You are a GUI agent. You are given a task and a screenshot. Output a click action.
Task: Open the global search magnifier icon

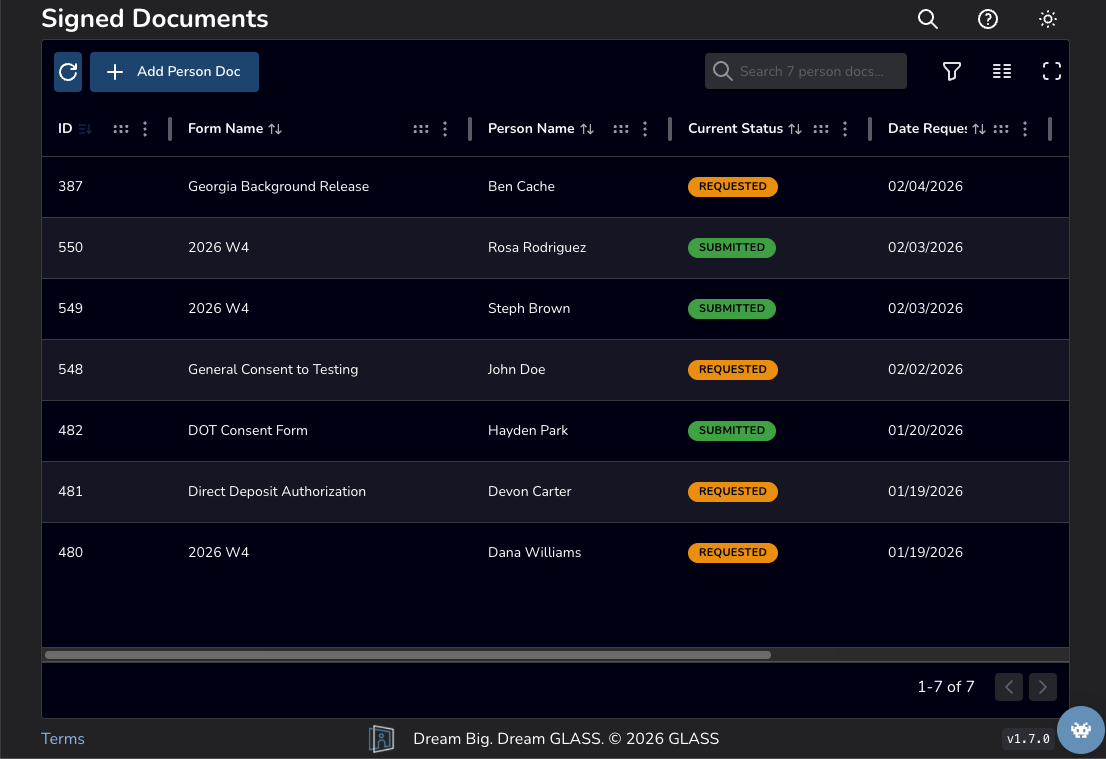[927, 19]
